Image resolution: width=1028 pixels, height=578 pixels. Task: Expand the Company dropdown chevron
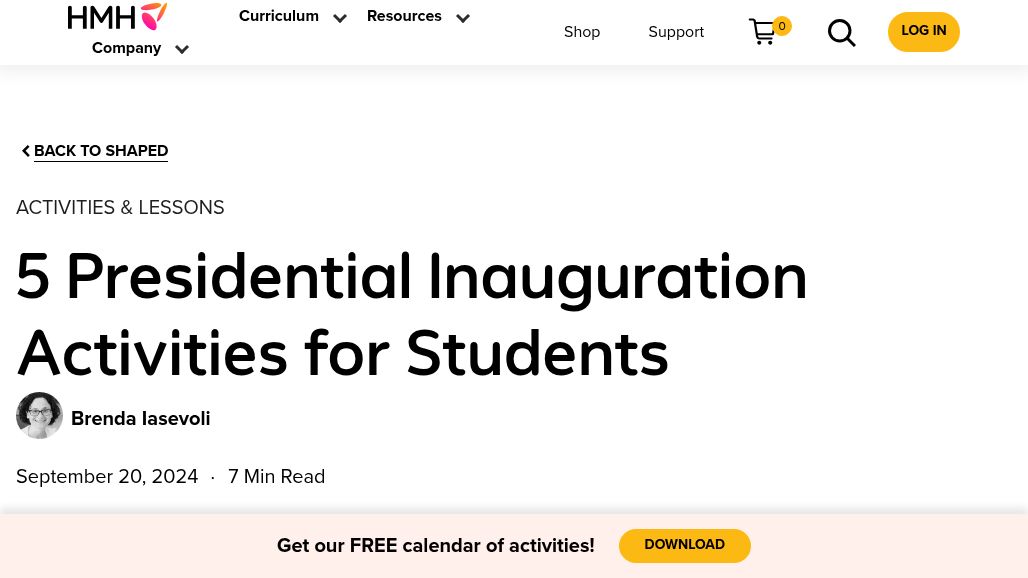pyautogui.click(x=182, y=49)
